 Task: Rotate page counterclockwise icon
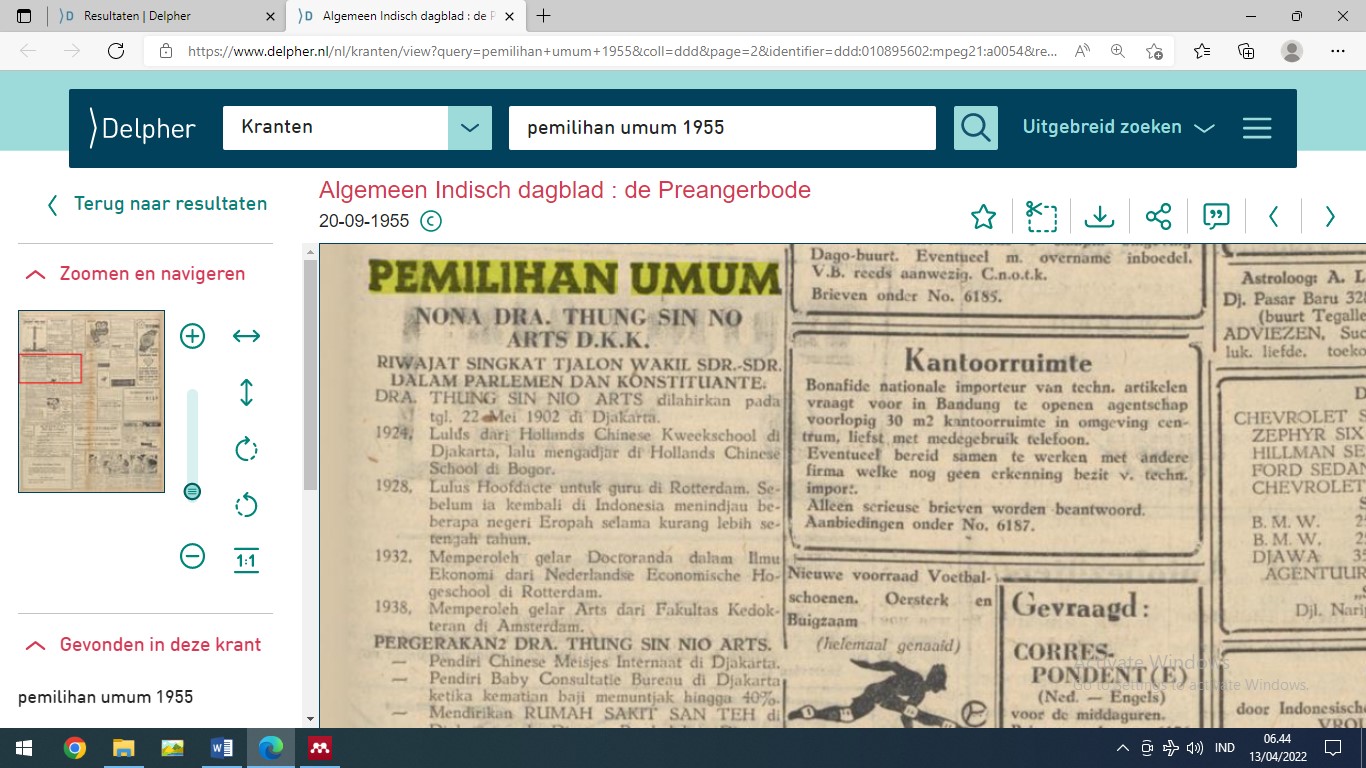[x=246, y=505]
